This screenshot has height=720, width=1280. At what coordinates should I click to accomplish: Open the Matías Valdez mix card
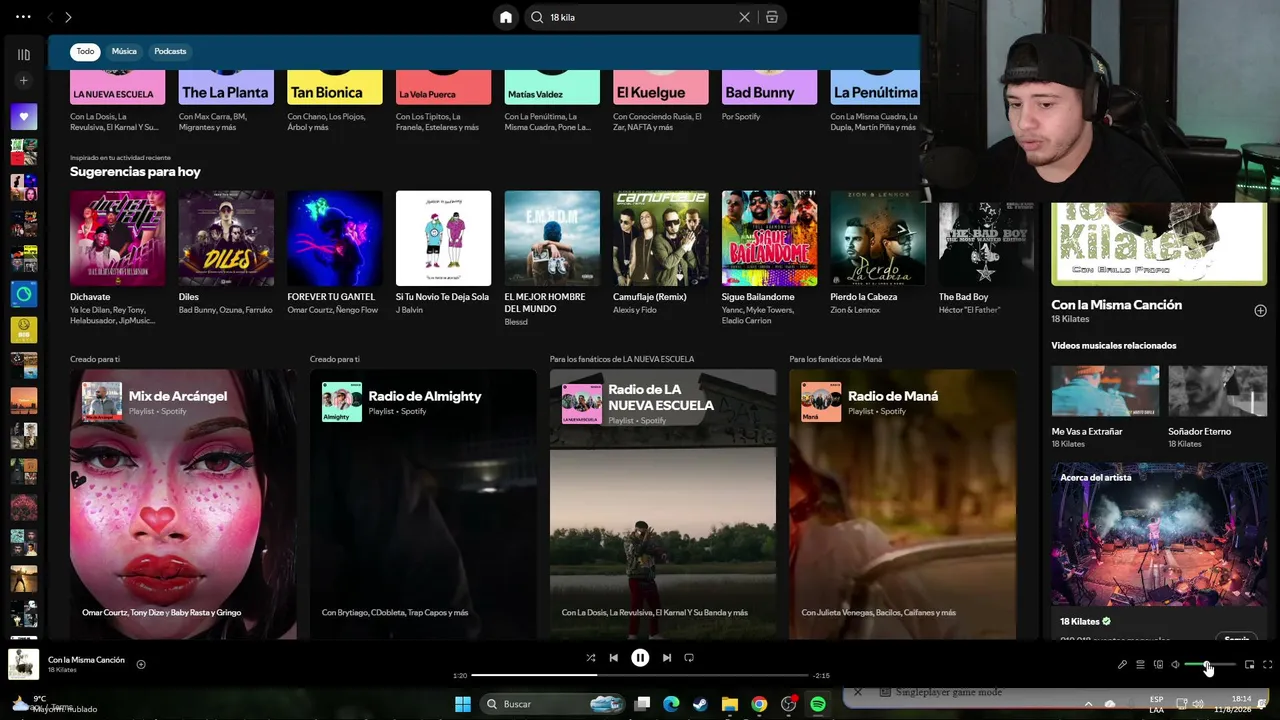pyautogui.click(x=552, y=100)
